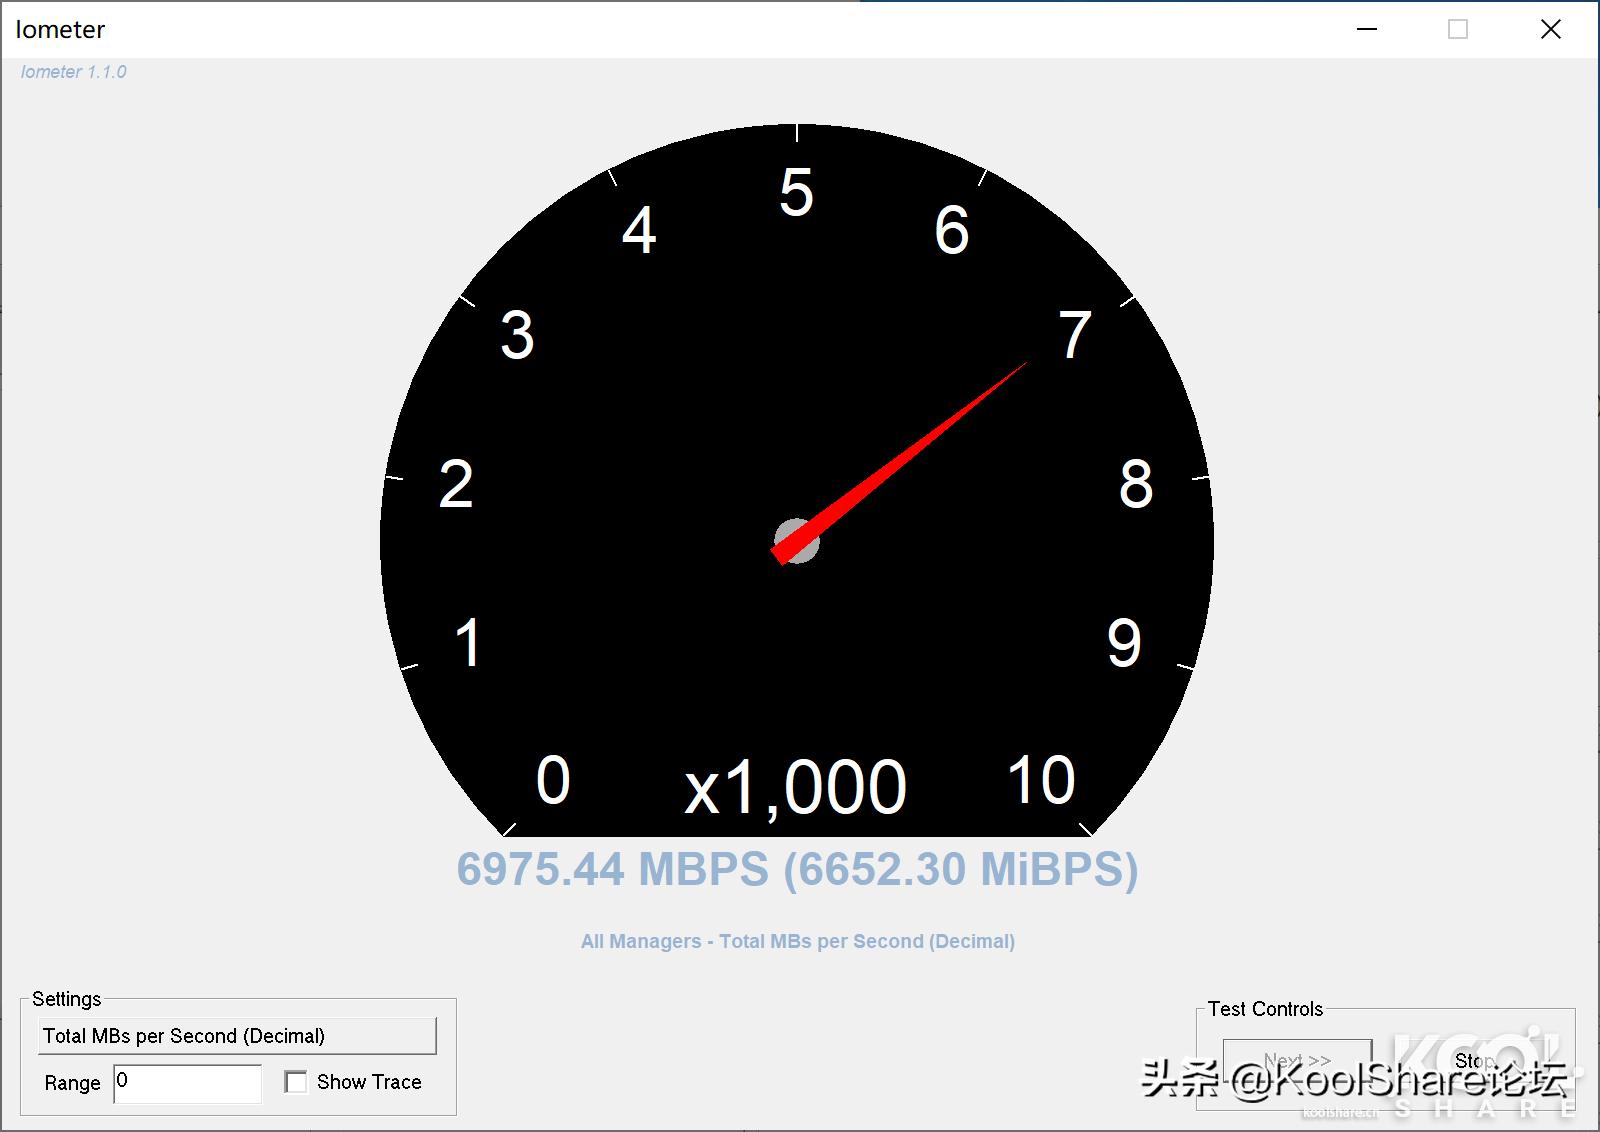Viewport: 1600px width, 1132px height.
Task: Click the x1,000 multiplier label on the gauge
Action: pos(795,788)
